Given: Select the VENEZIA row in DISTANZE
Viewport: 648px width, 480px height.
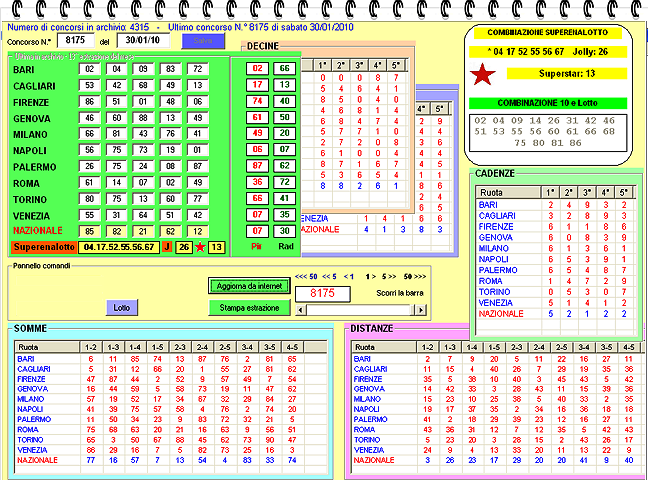Looking at the screenshot, I should click(x=497, y=450).
